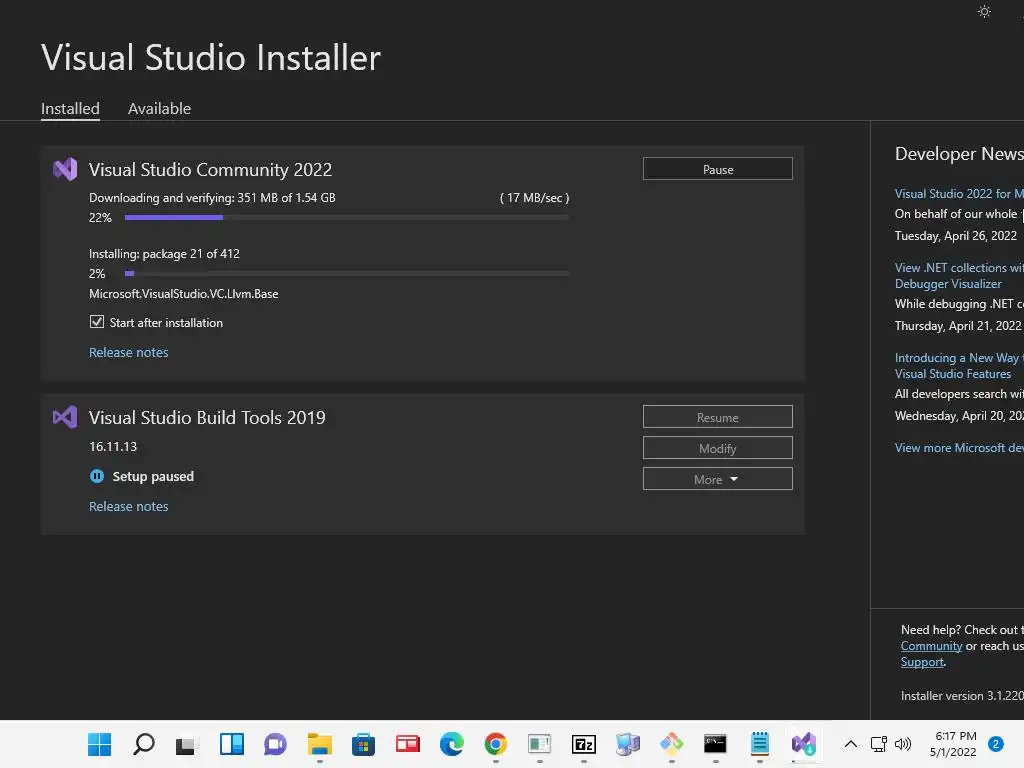1024x768 pixels.
Task: Expand the More dropdown for Build Tools
Action: point(718,479)
